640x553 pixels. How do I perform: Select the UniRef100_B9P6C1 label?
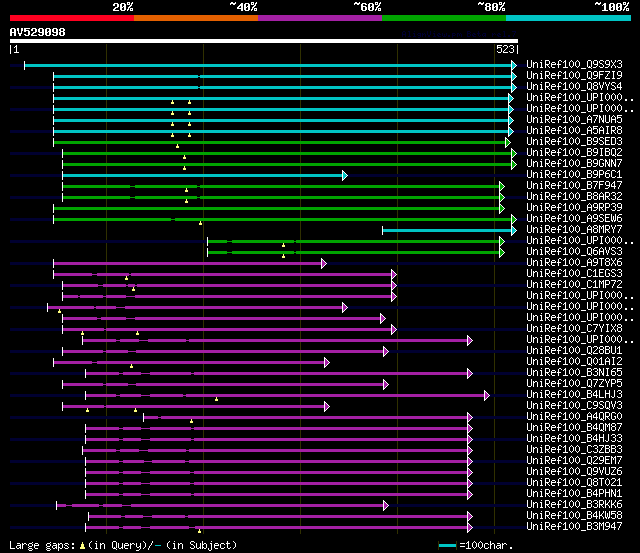574,174
